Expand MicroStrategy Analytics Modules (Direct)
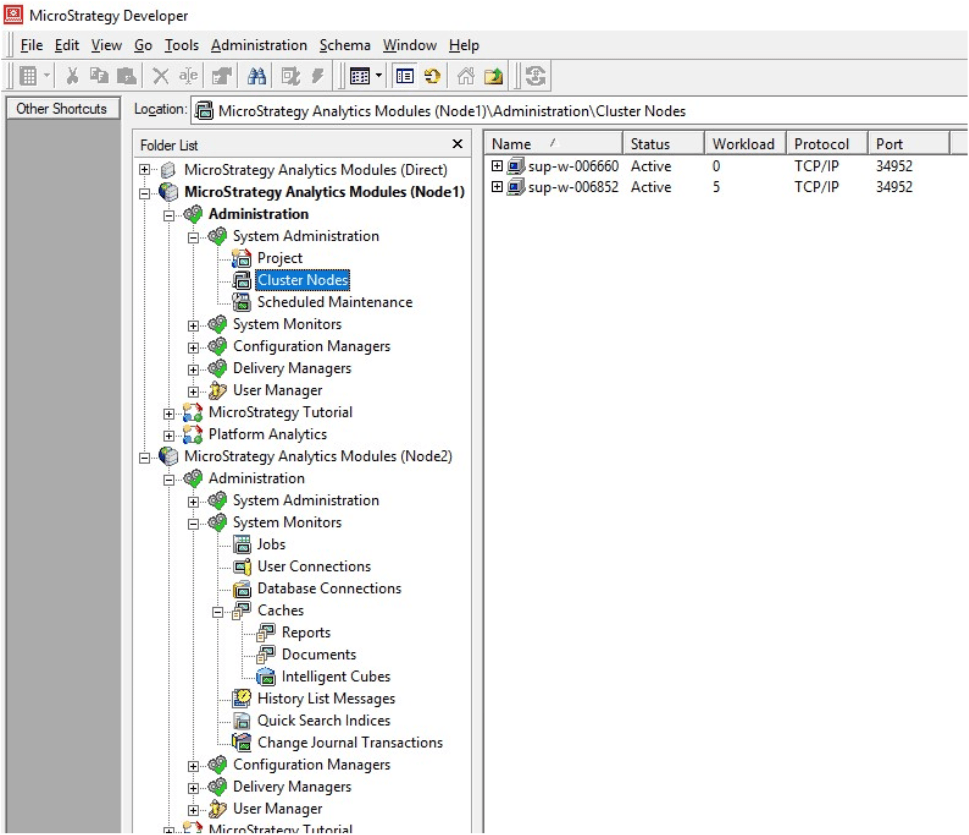Screen dimensions: 969x835 click(144, 170)
